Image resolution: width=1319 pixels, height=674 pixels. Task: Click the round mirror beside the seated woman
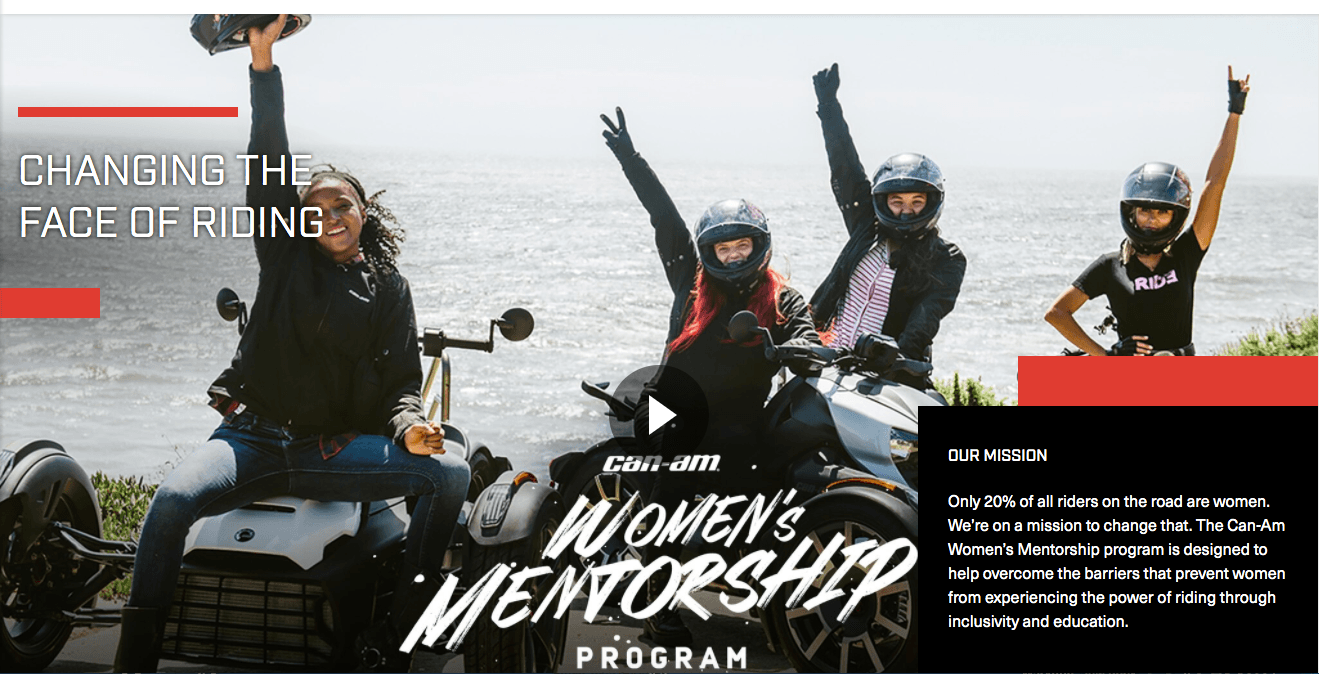(516, 324)
